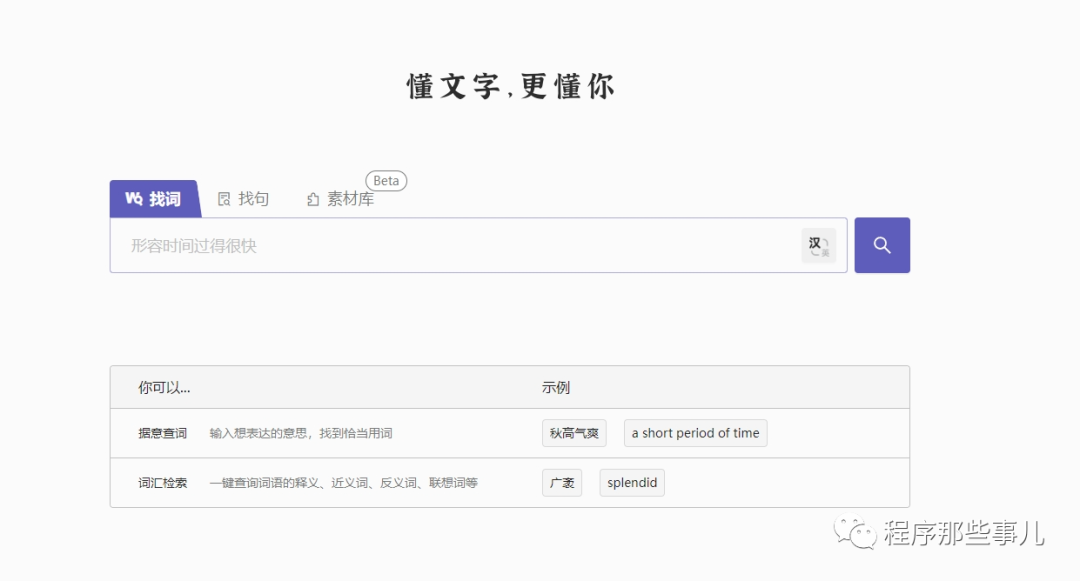Click the 据意查词 row label

161,432
